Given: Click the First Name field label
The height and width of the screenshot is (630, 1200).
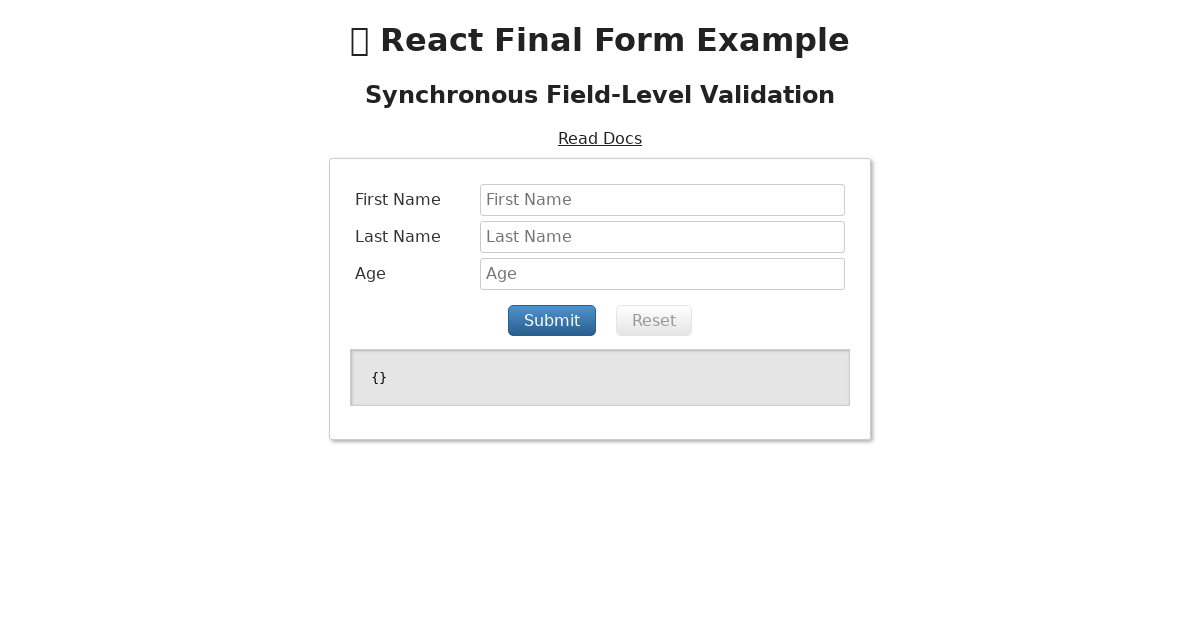Looking at the screenshot, I should pos(398,200).
